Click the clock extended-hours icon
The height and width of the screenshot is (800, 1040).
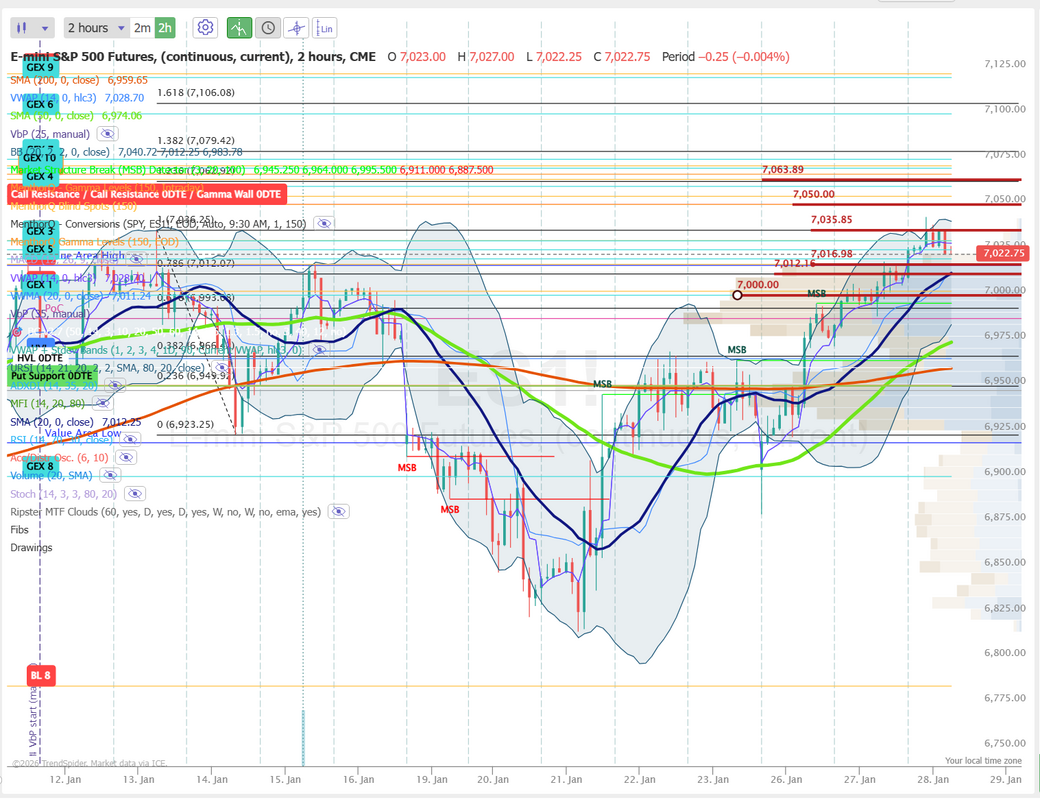(x=267, y=28)
